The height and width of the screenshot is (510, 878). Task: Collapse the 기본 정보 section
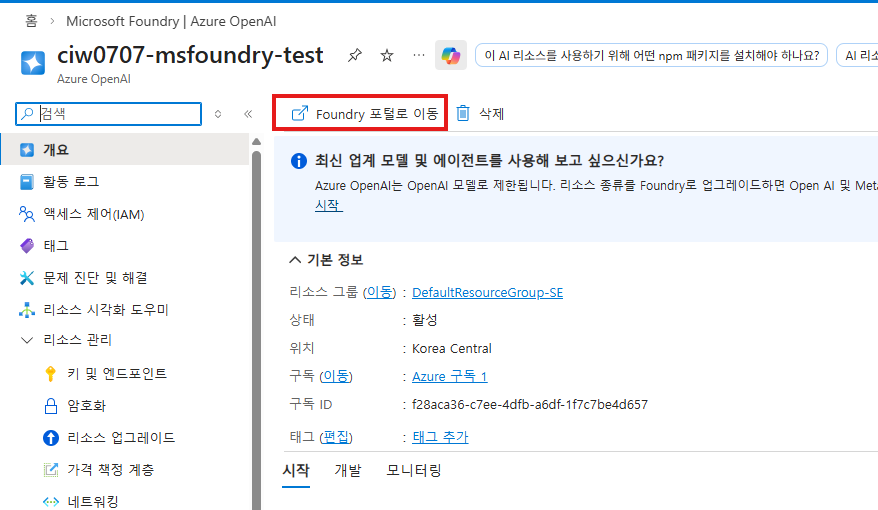click(x=295, y=260)
